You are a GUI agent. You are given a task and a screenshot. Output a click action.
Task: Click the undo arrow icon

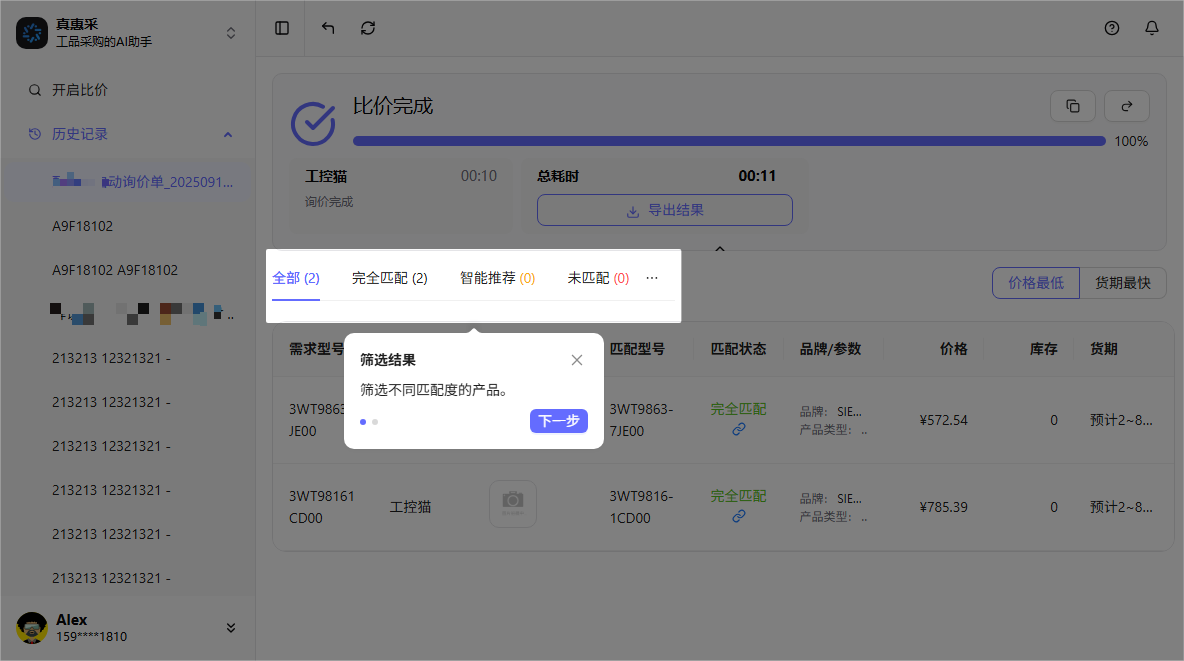tap(327, 28)
